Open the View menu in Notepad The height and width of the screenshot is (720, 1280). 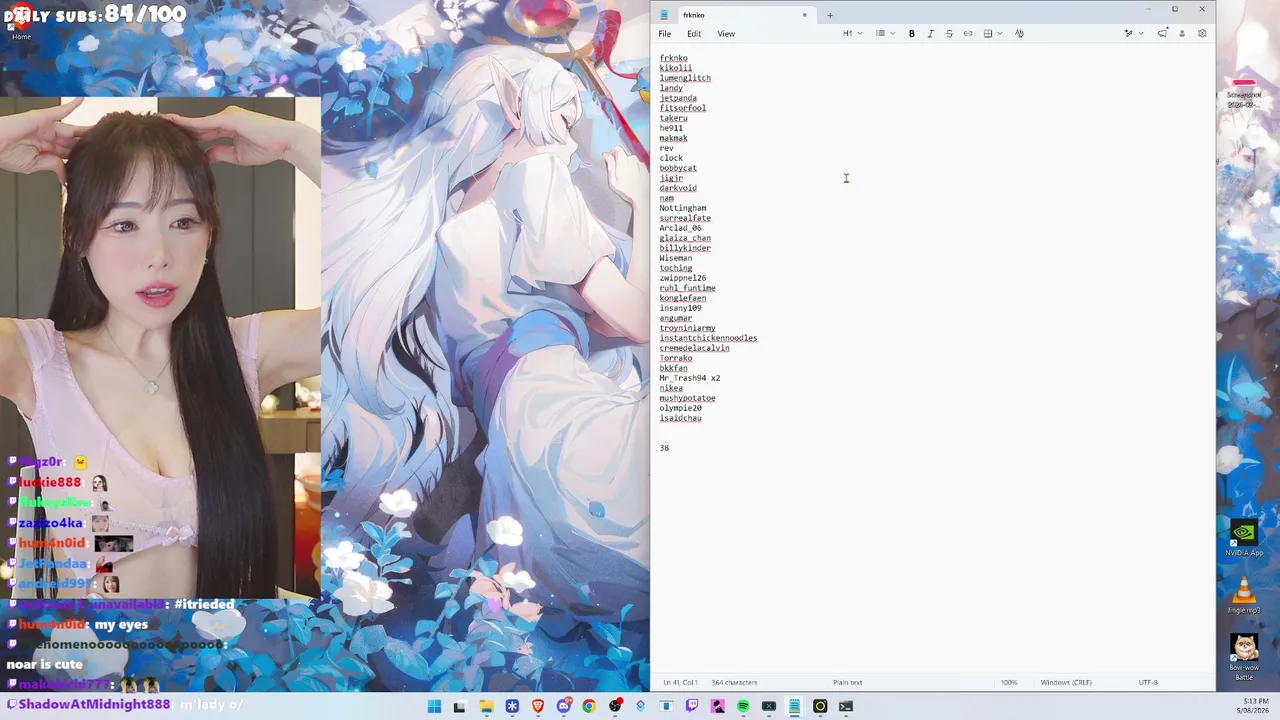(x=726, y=34)
